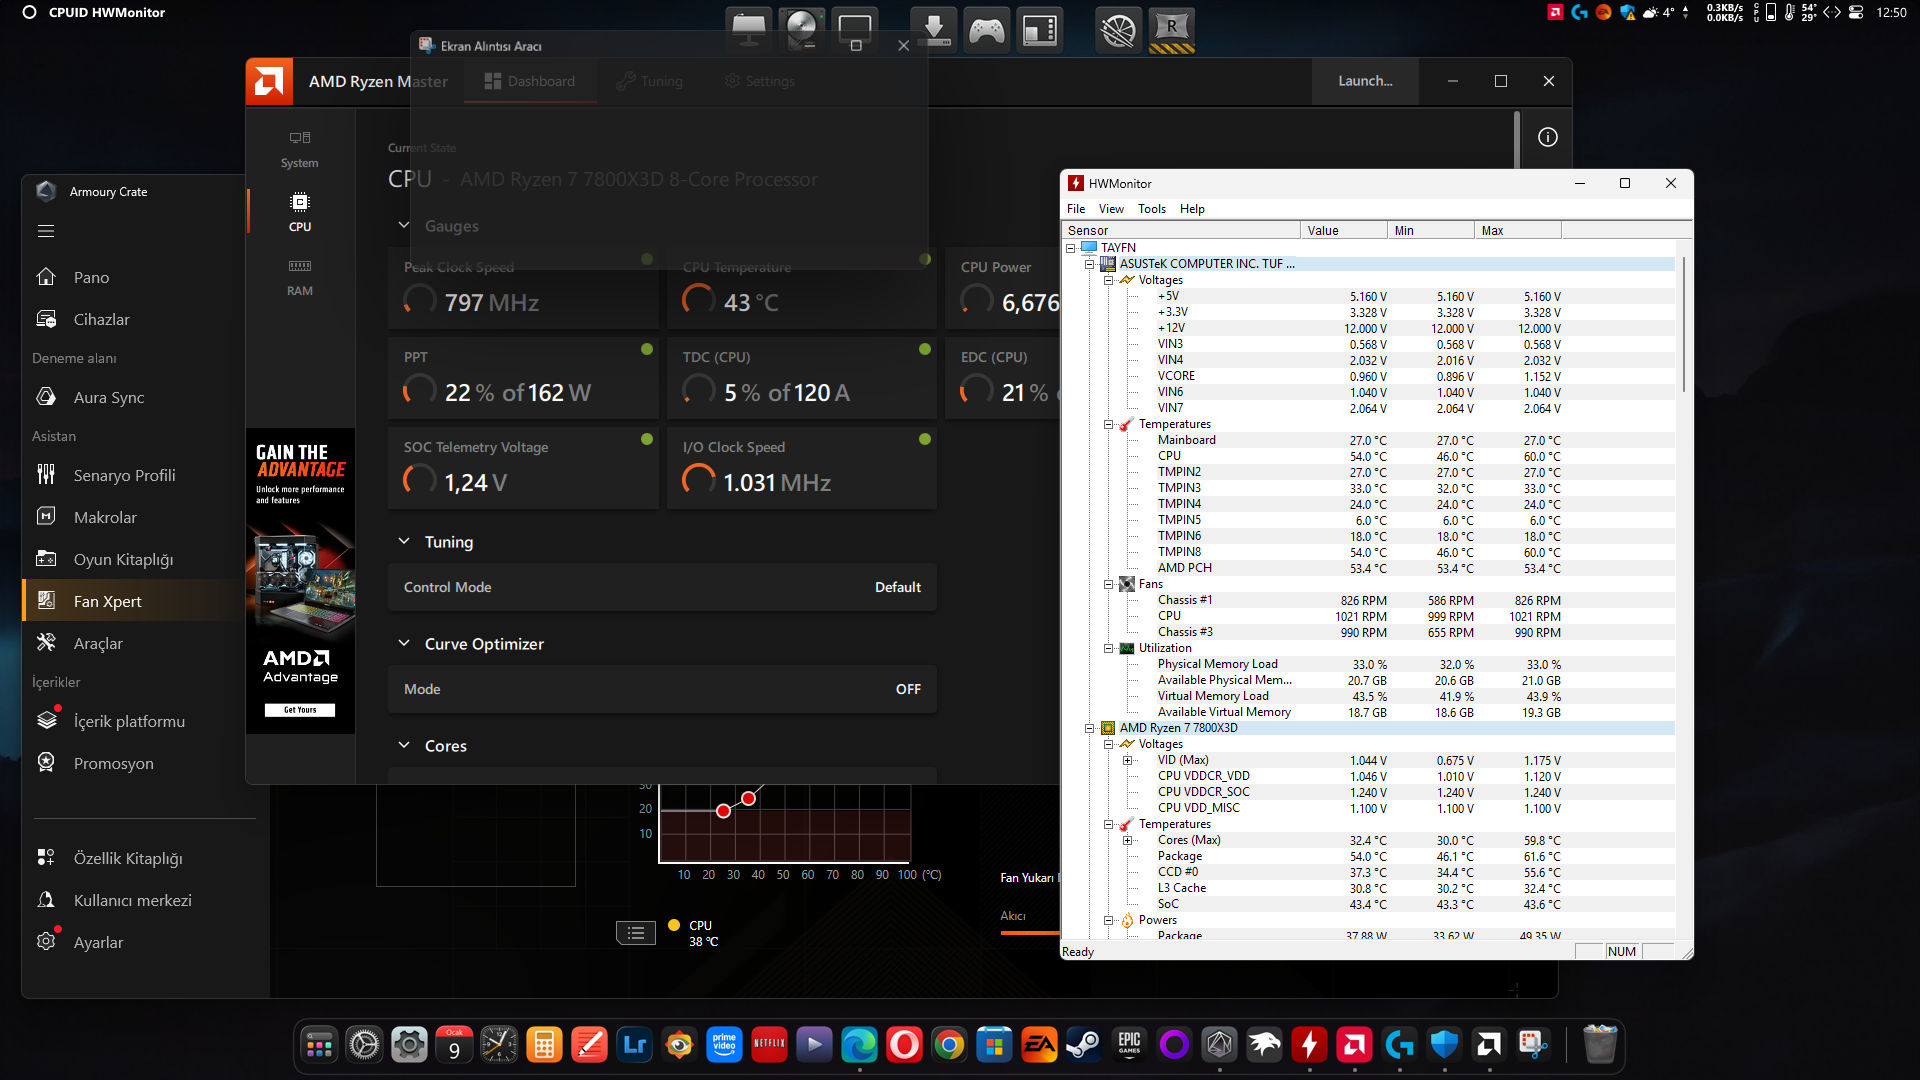The width and height of the screenshot is (1920, 1080).
Task: Open the Trash in the dock
Action: point(1600,1044)
